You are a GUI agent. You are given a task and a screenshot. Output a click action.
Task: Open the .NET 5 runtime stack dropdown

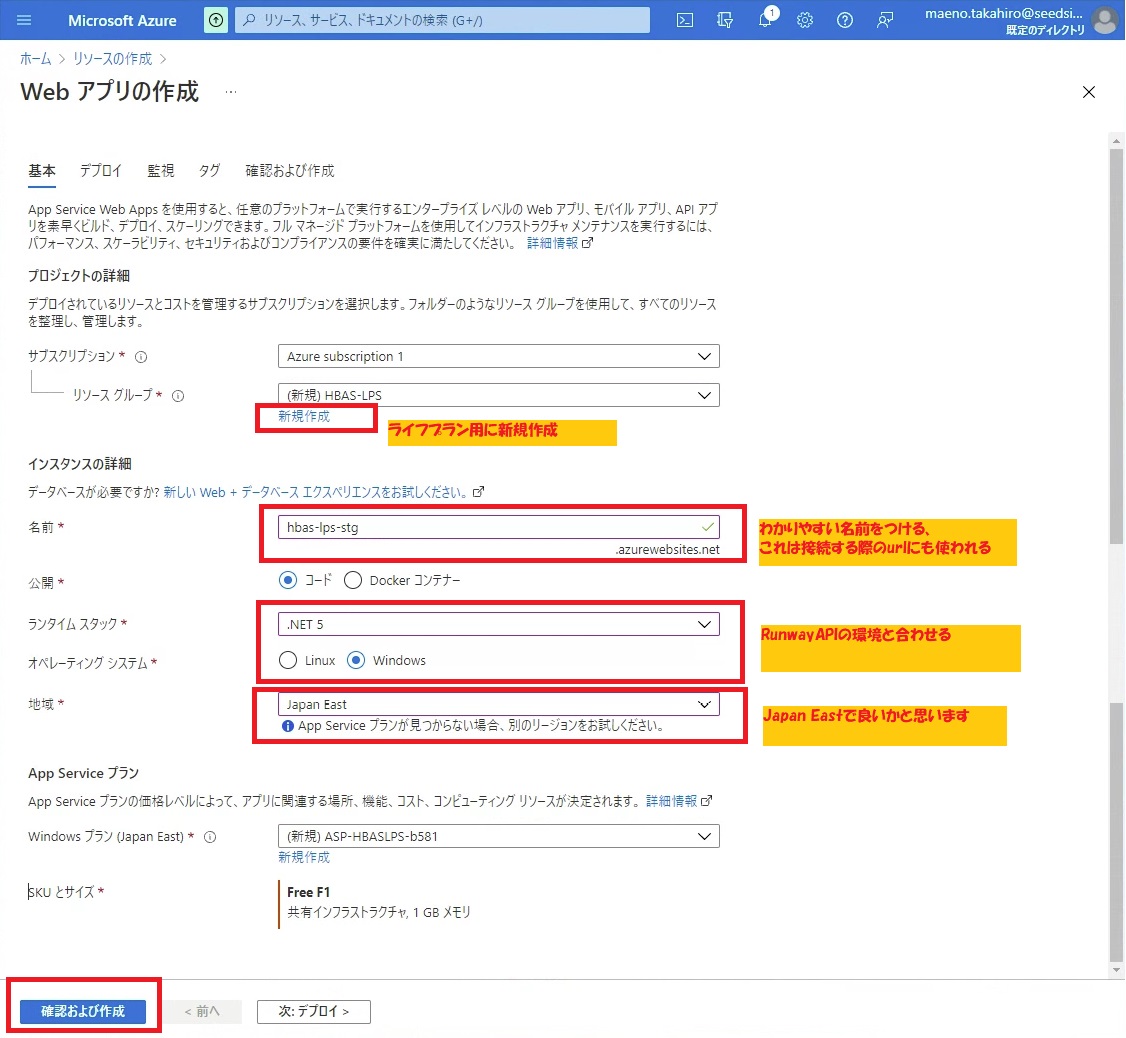[x=498, y=624]
